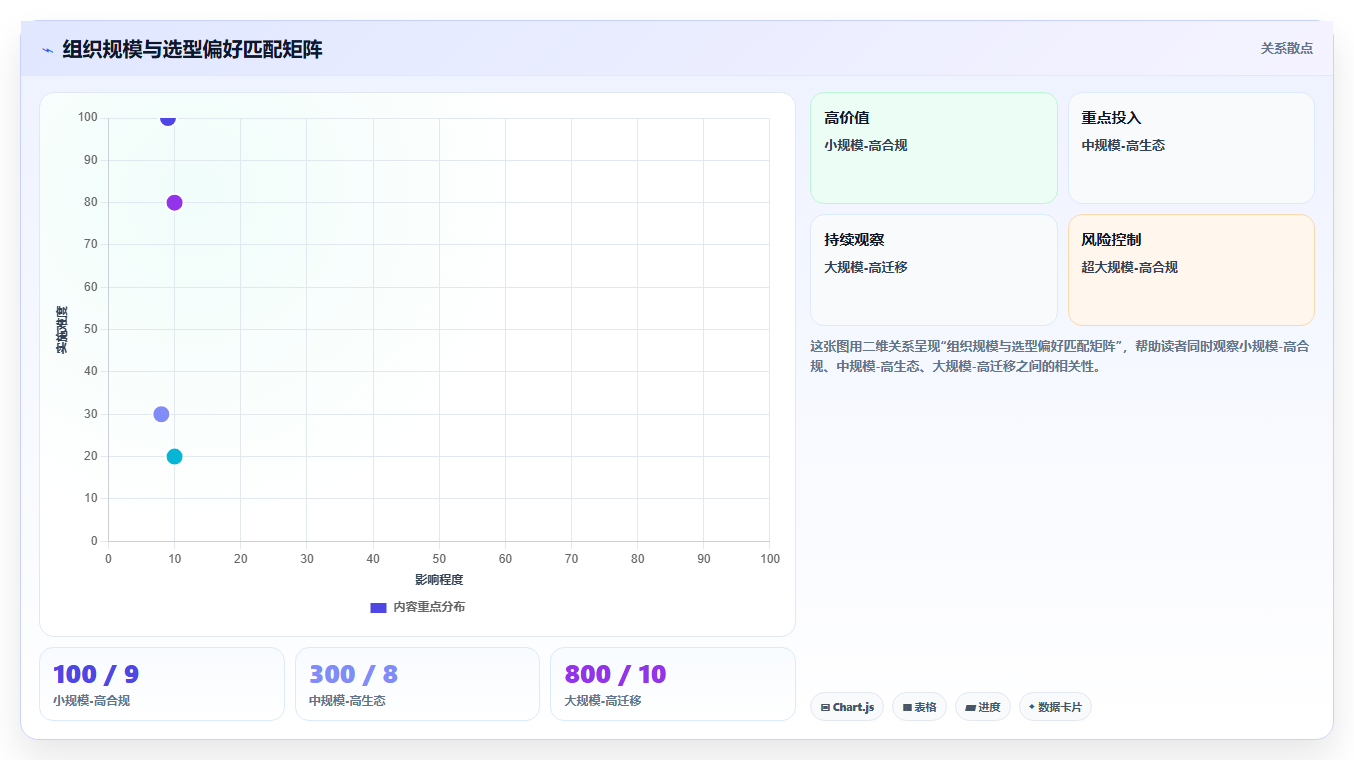Click the icon inside the Chart.js chip
This screenshot has height=760, width=1354.
click(x=825, y=707)
